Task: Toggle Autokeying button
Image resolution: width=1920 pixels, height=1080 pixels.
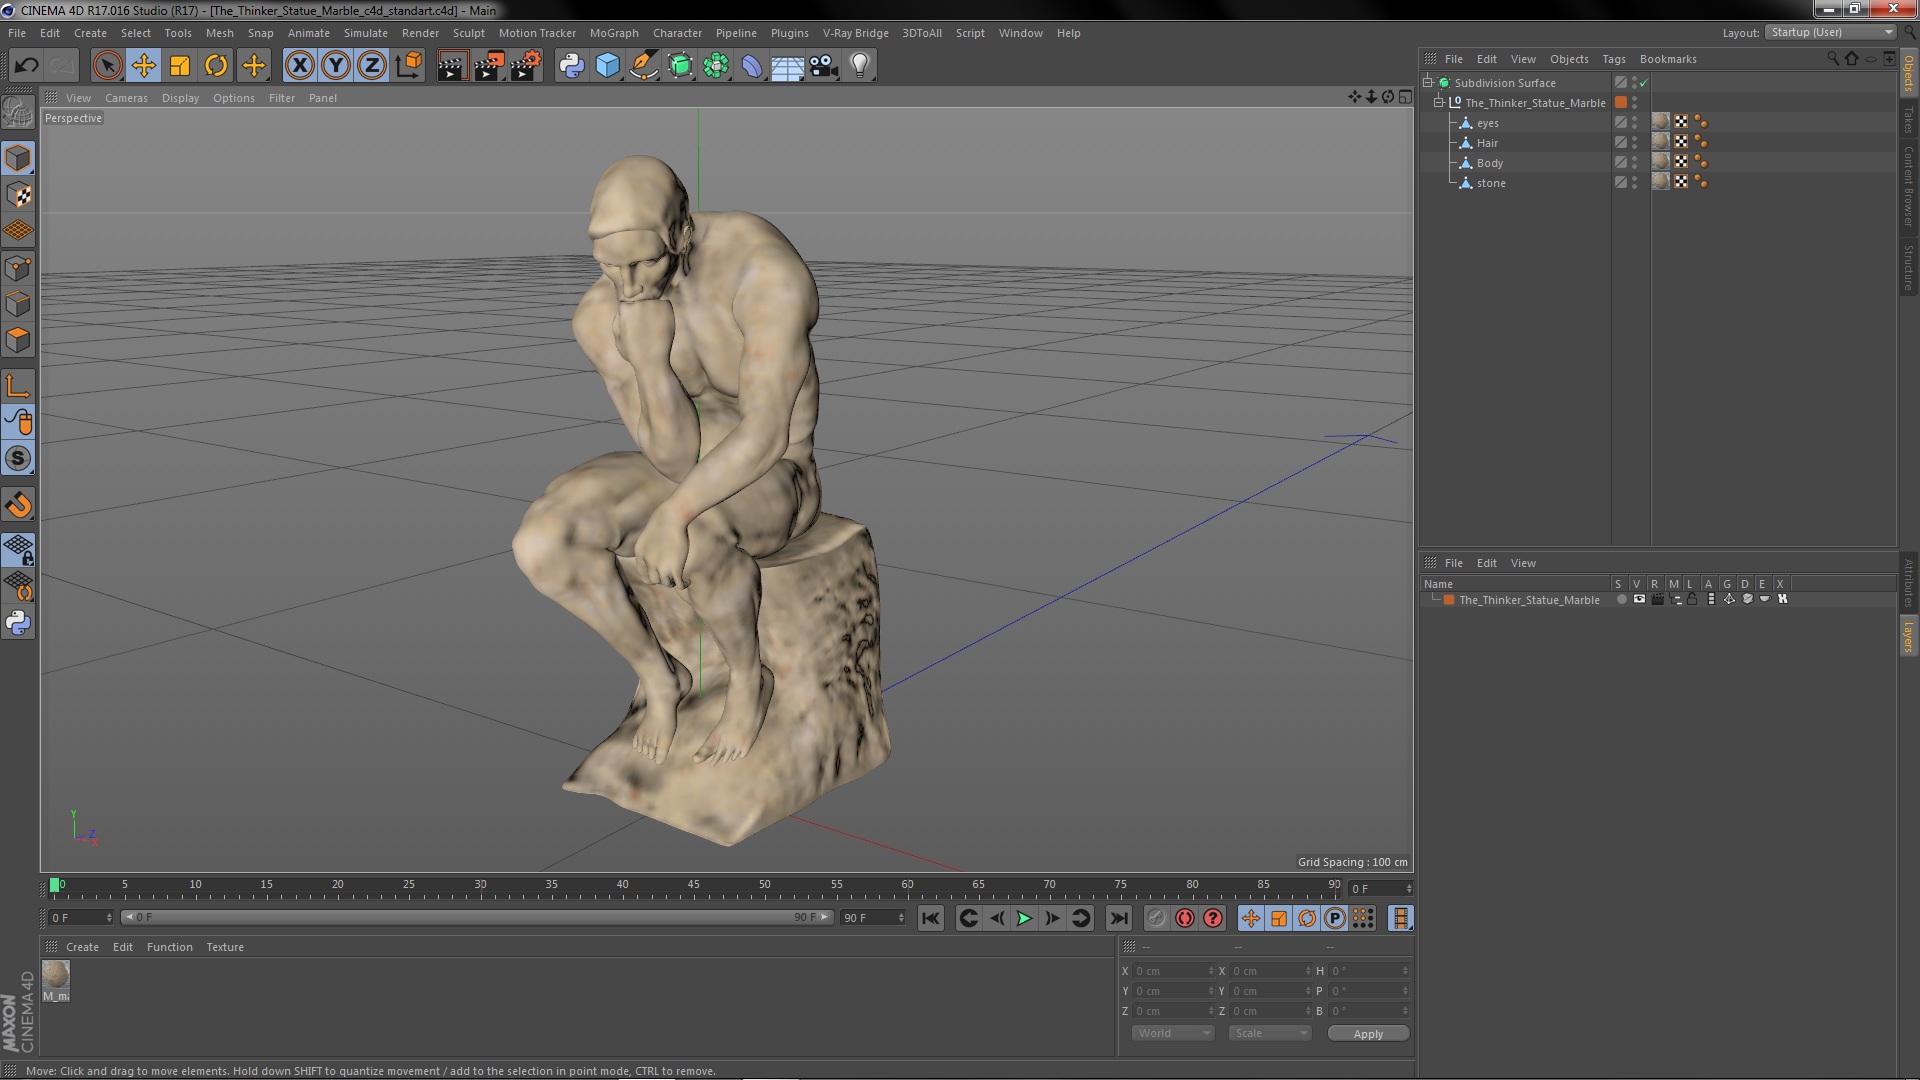Action: [x=1185, y=918]
